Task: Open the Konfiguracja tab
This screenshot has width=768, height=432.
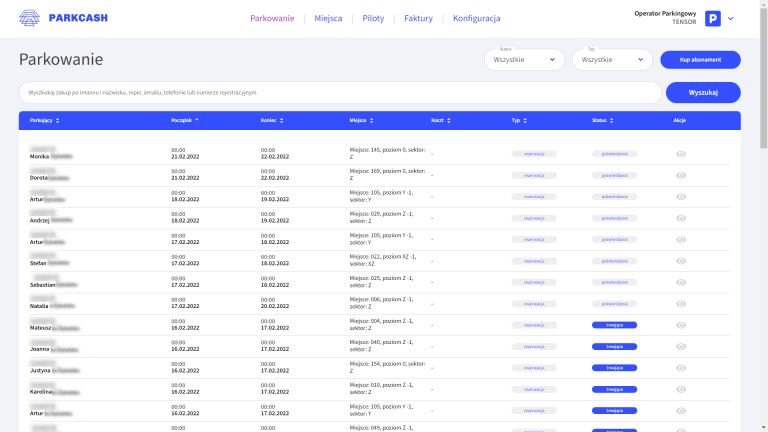Action: tap(477, 18)
